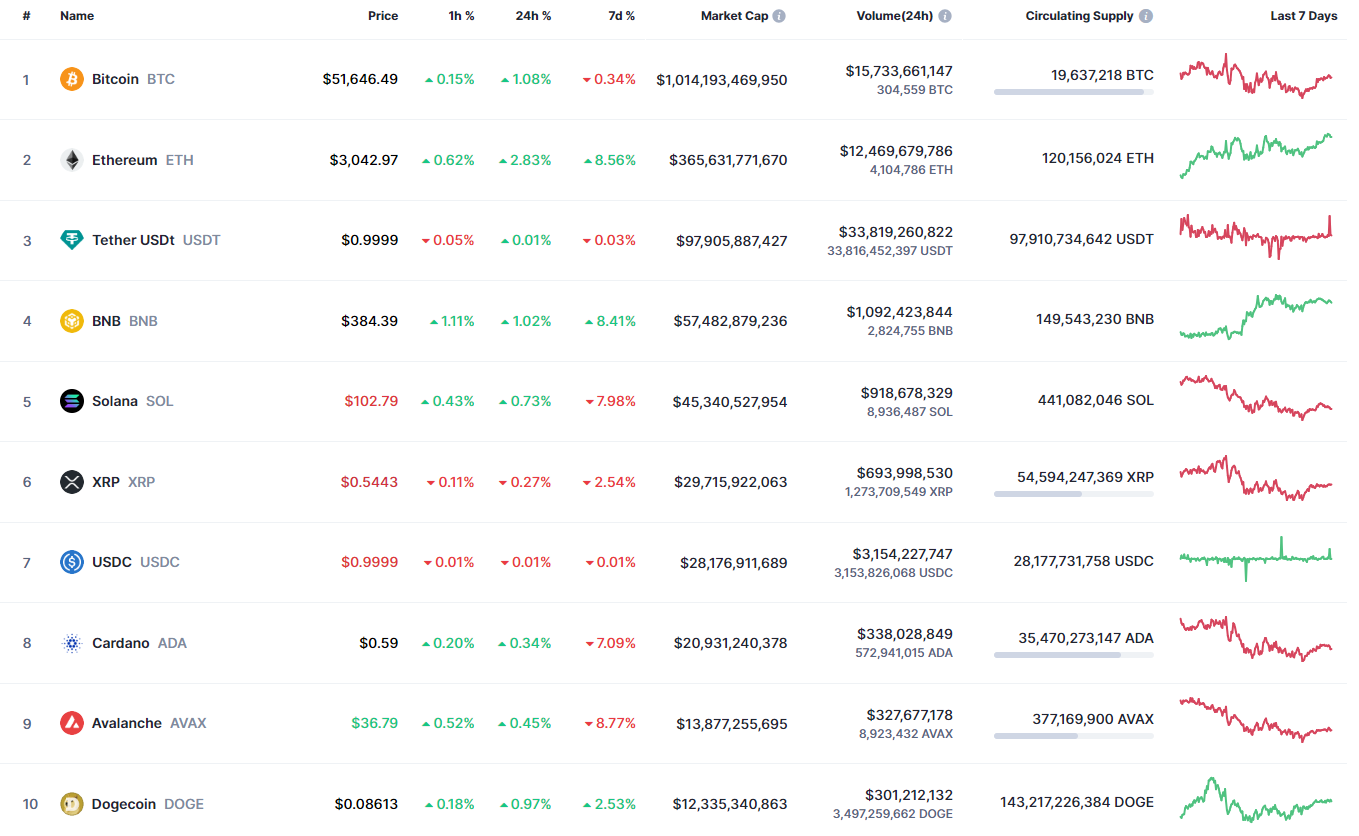
Task: Sort by 24h % column header
Action: pos(533,16)
